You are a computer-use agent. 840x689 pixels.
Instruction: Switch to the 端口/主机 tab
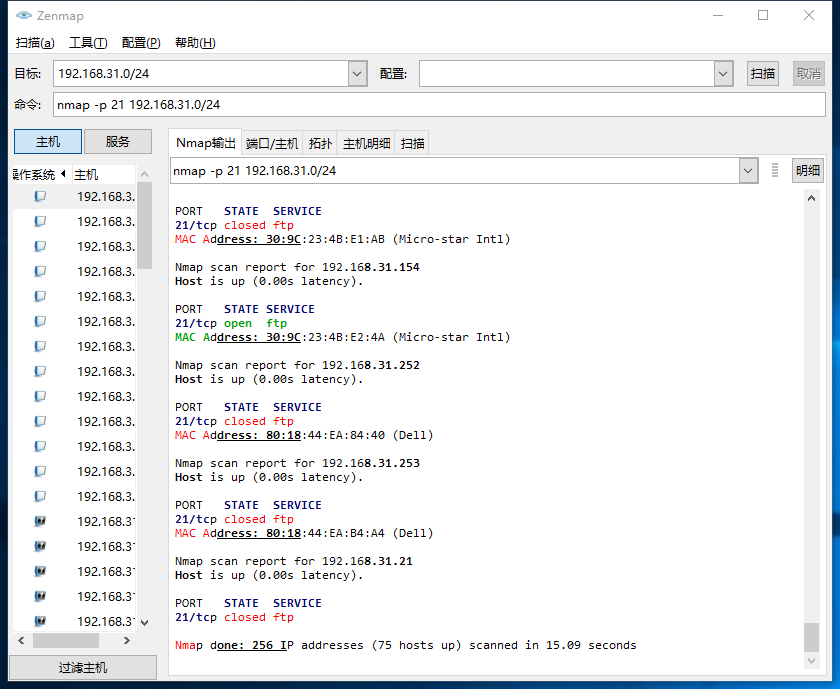tap(272, 144)
